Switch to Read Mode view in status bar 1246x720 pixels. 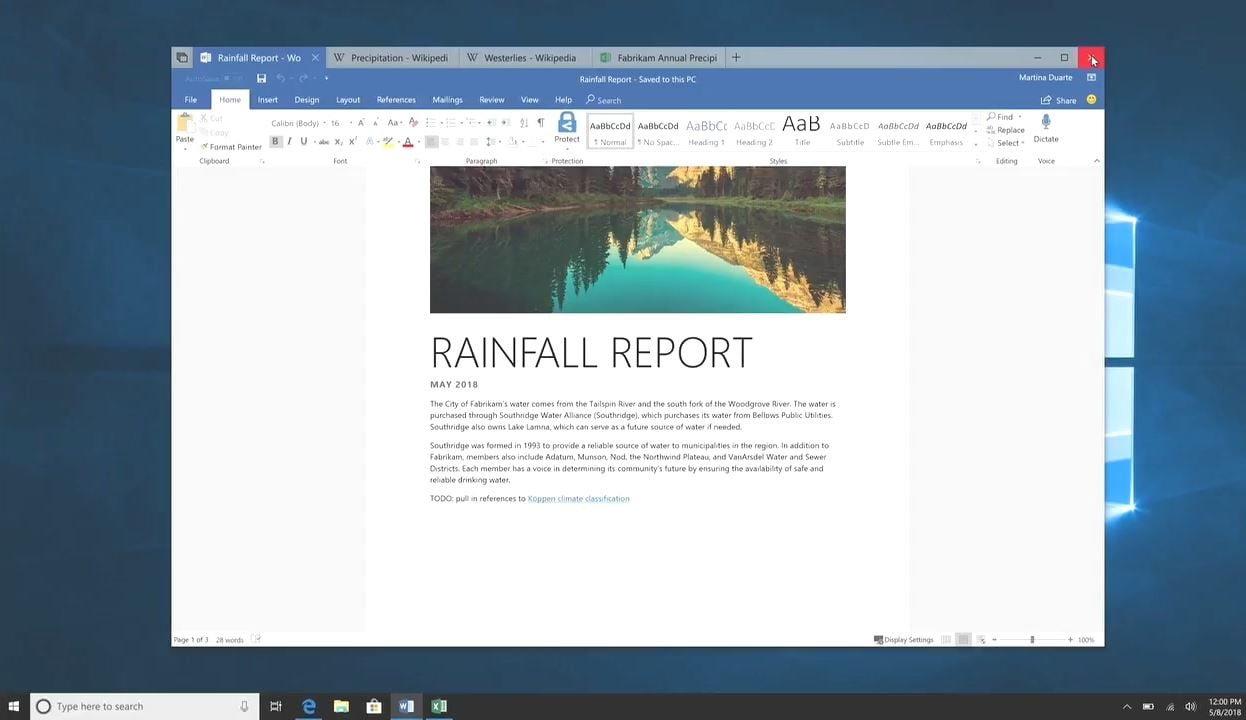pos(946,639)
